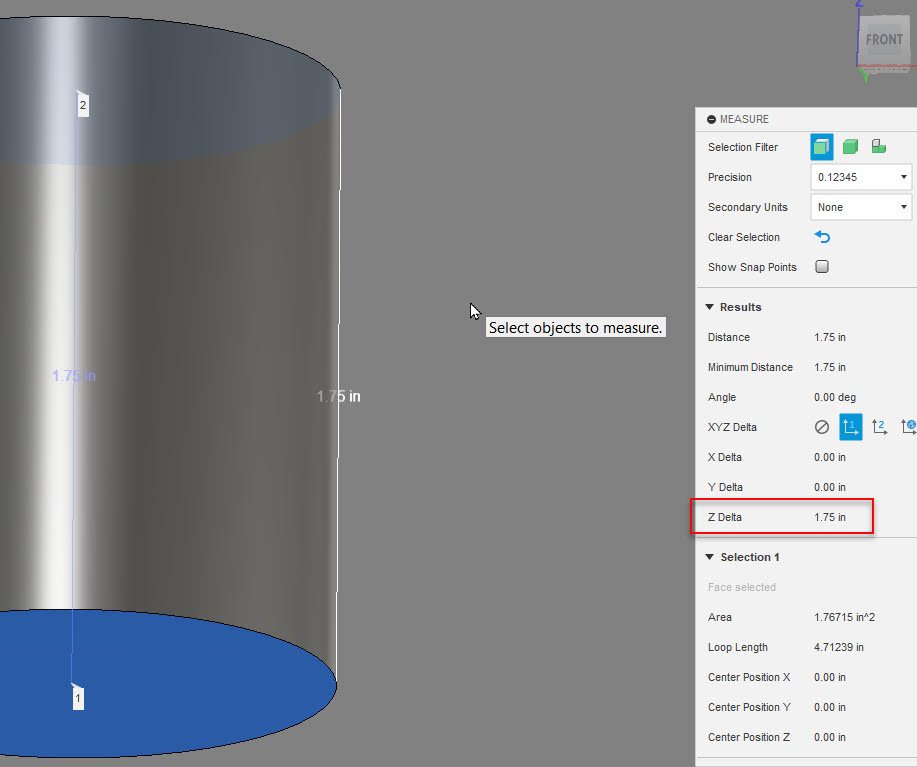Click the Clear Selection undo arrow
Image resolution: width=917 pixels, height=767 pixels.
(822, 237)
